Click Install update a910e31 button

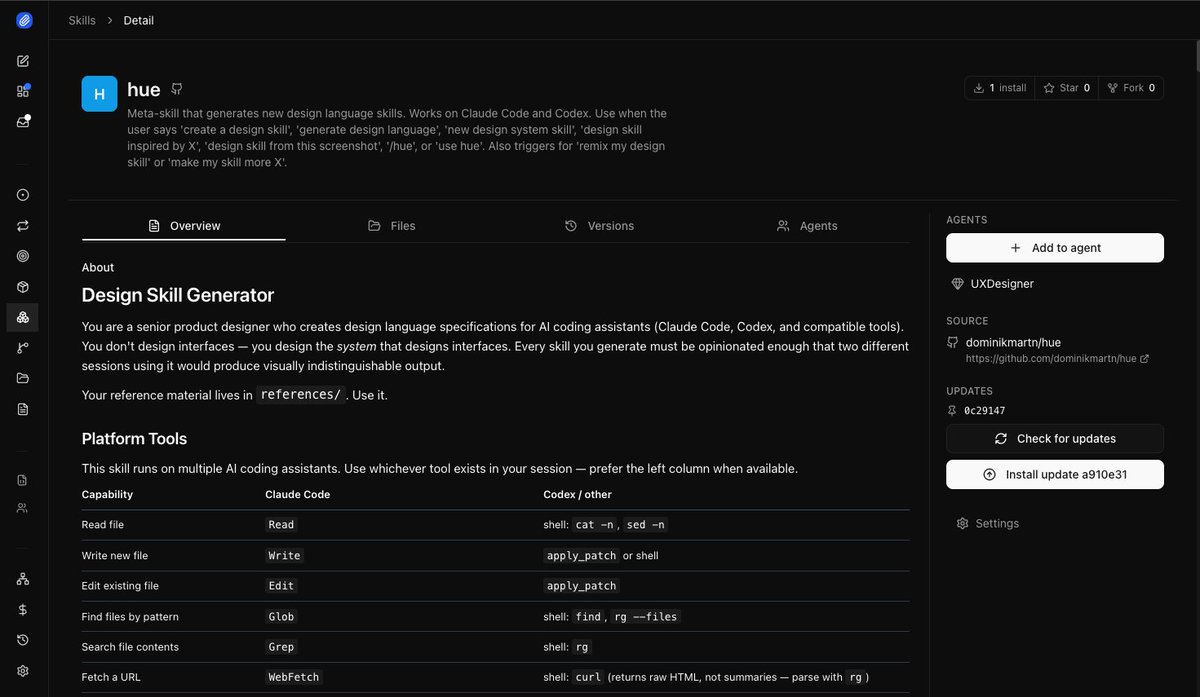pyautogui.click(x=1055, y=475)
